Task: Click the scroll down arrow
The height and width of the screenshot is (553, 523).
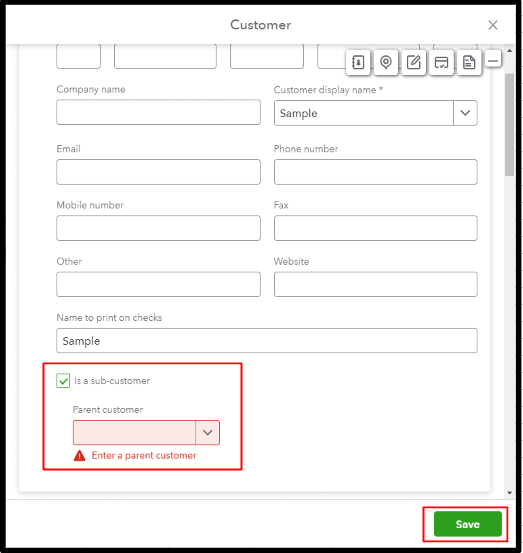Action: click(x=509, y=493)
